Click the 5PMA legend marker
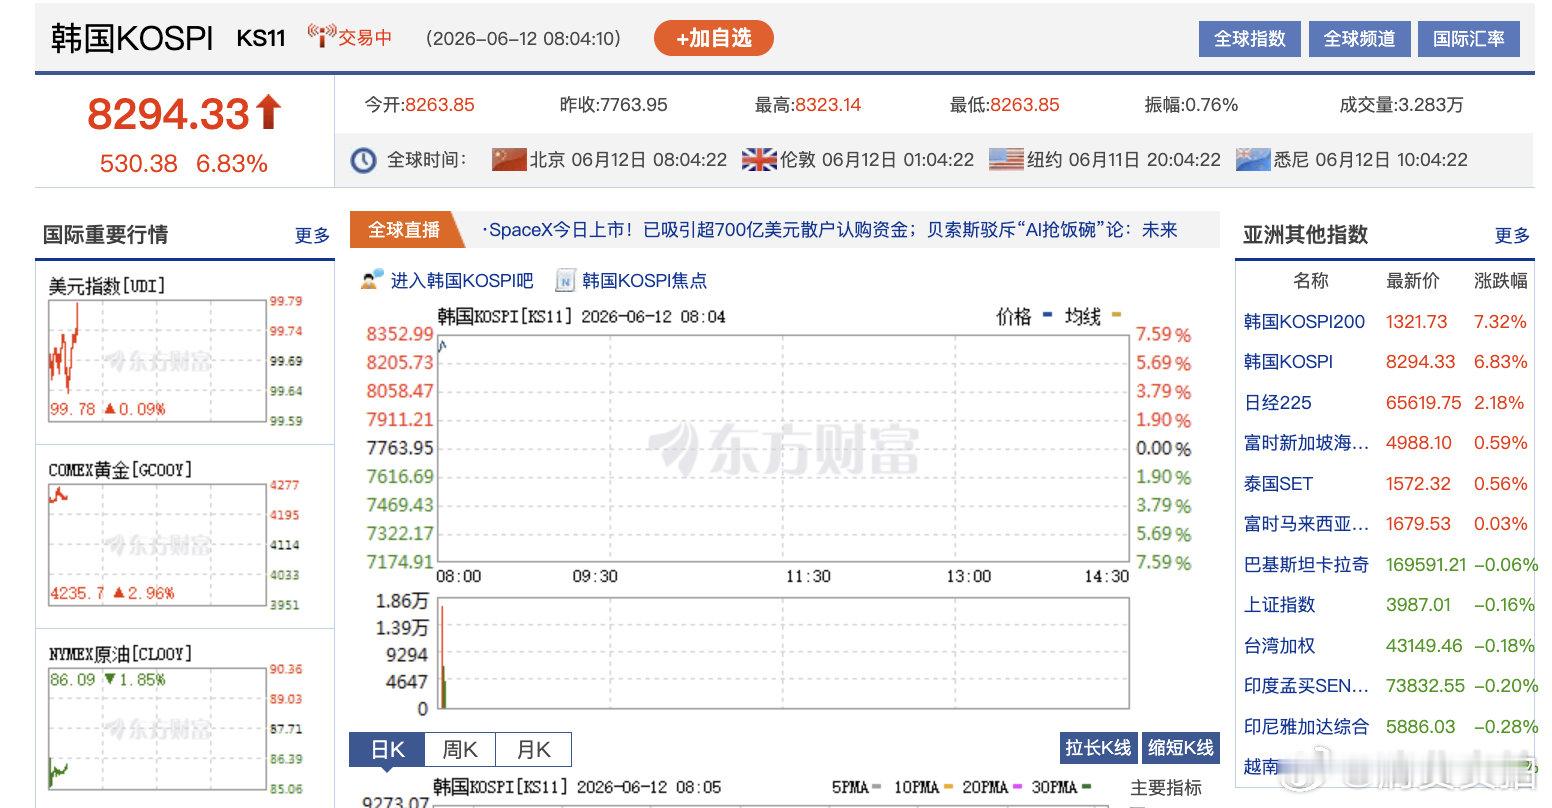The width and height of the screenshot is (1552, 808). pos(876,787)
